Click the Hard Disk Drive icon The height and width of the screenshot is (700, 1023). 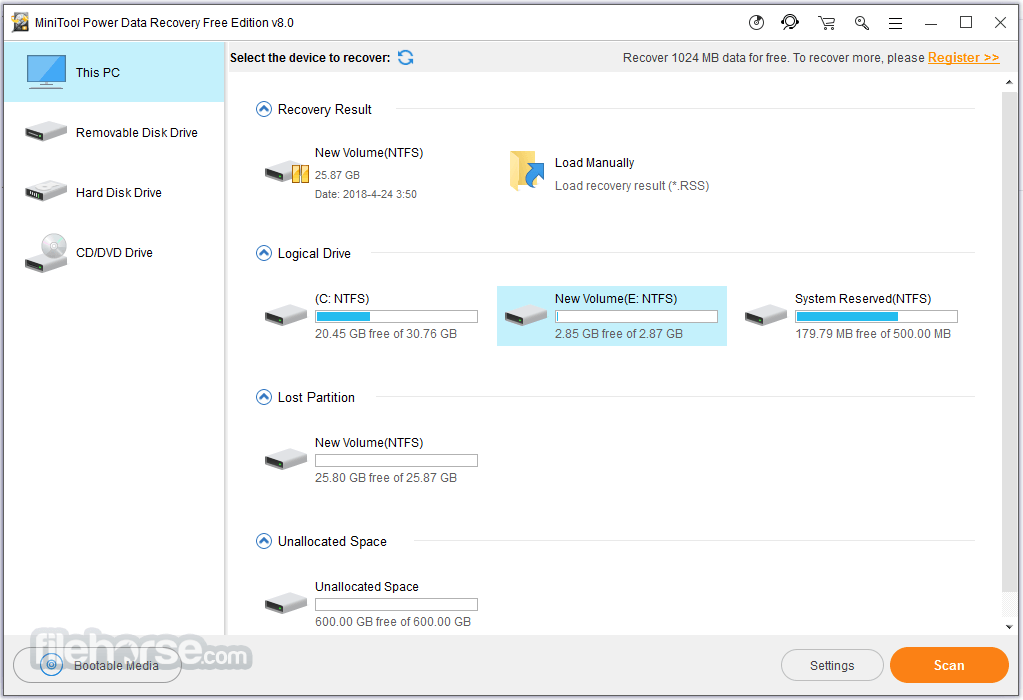click(46, 191)
